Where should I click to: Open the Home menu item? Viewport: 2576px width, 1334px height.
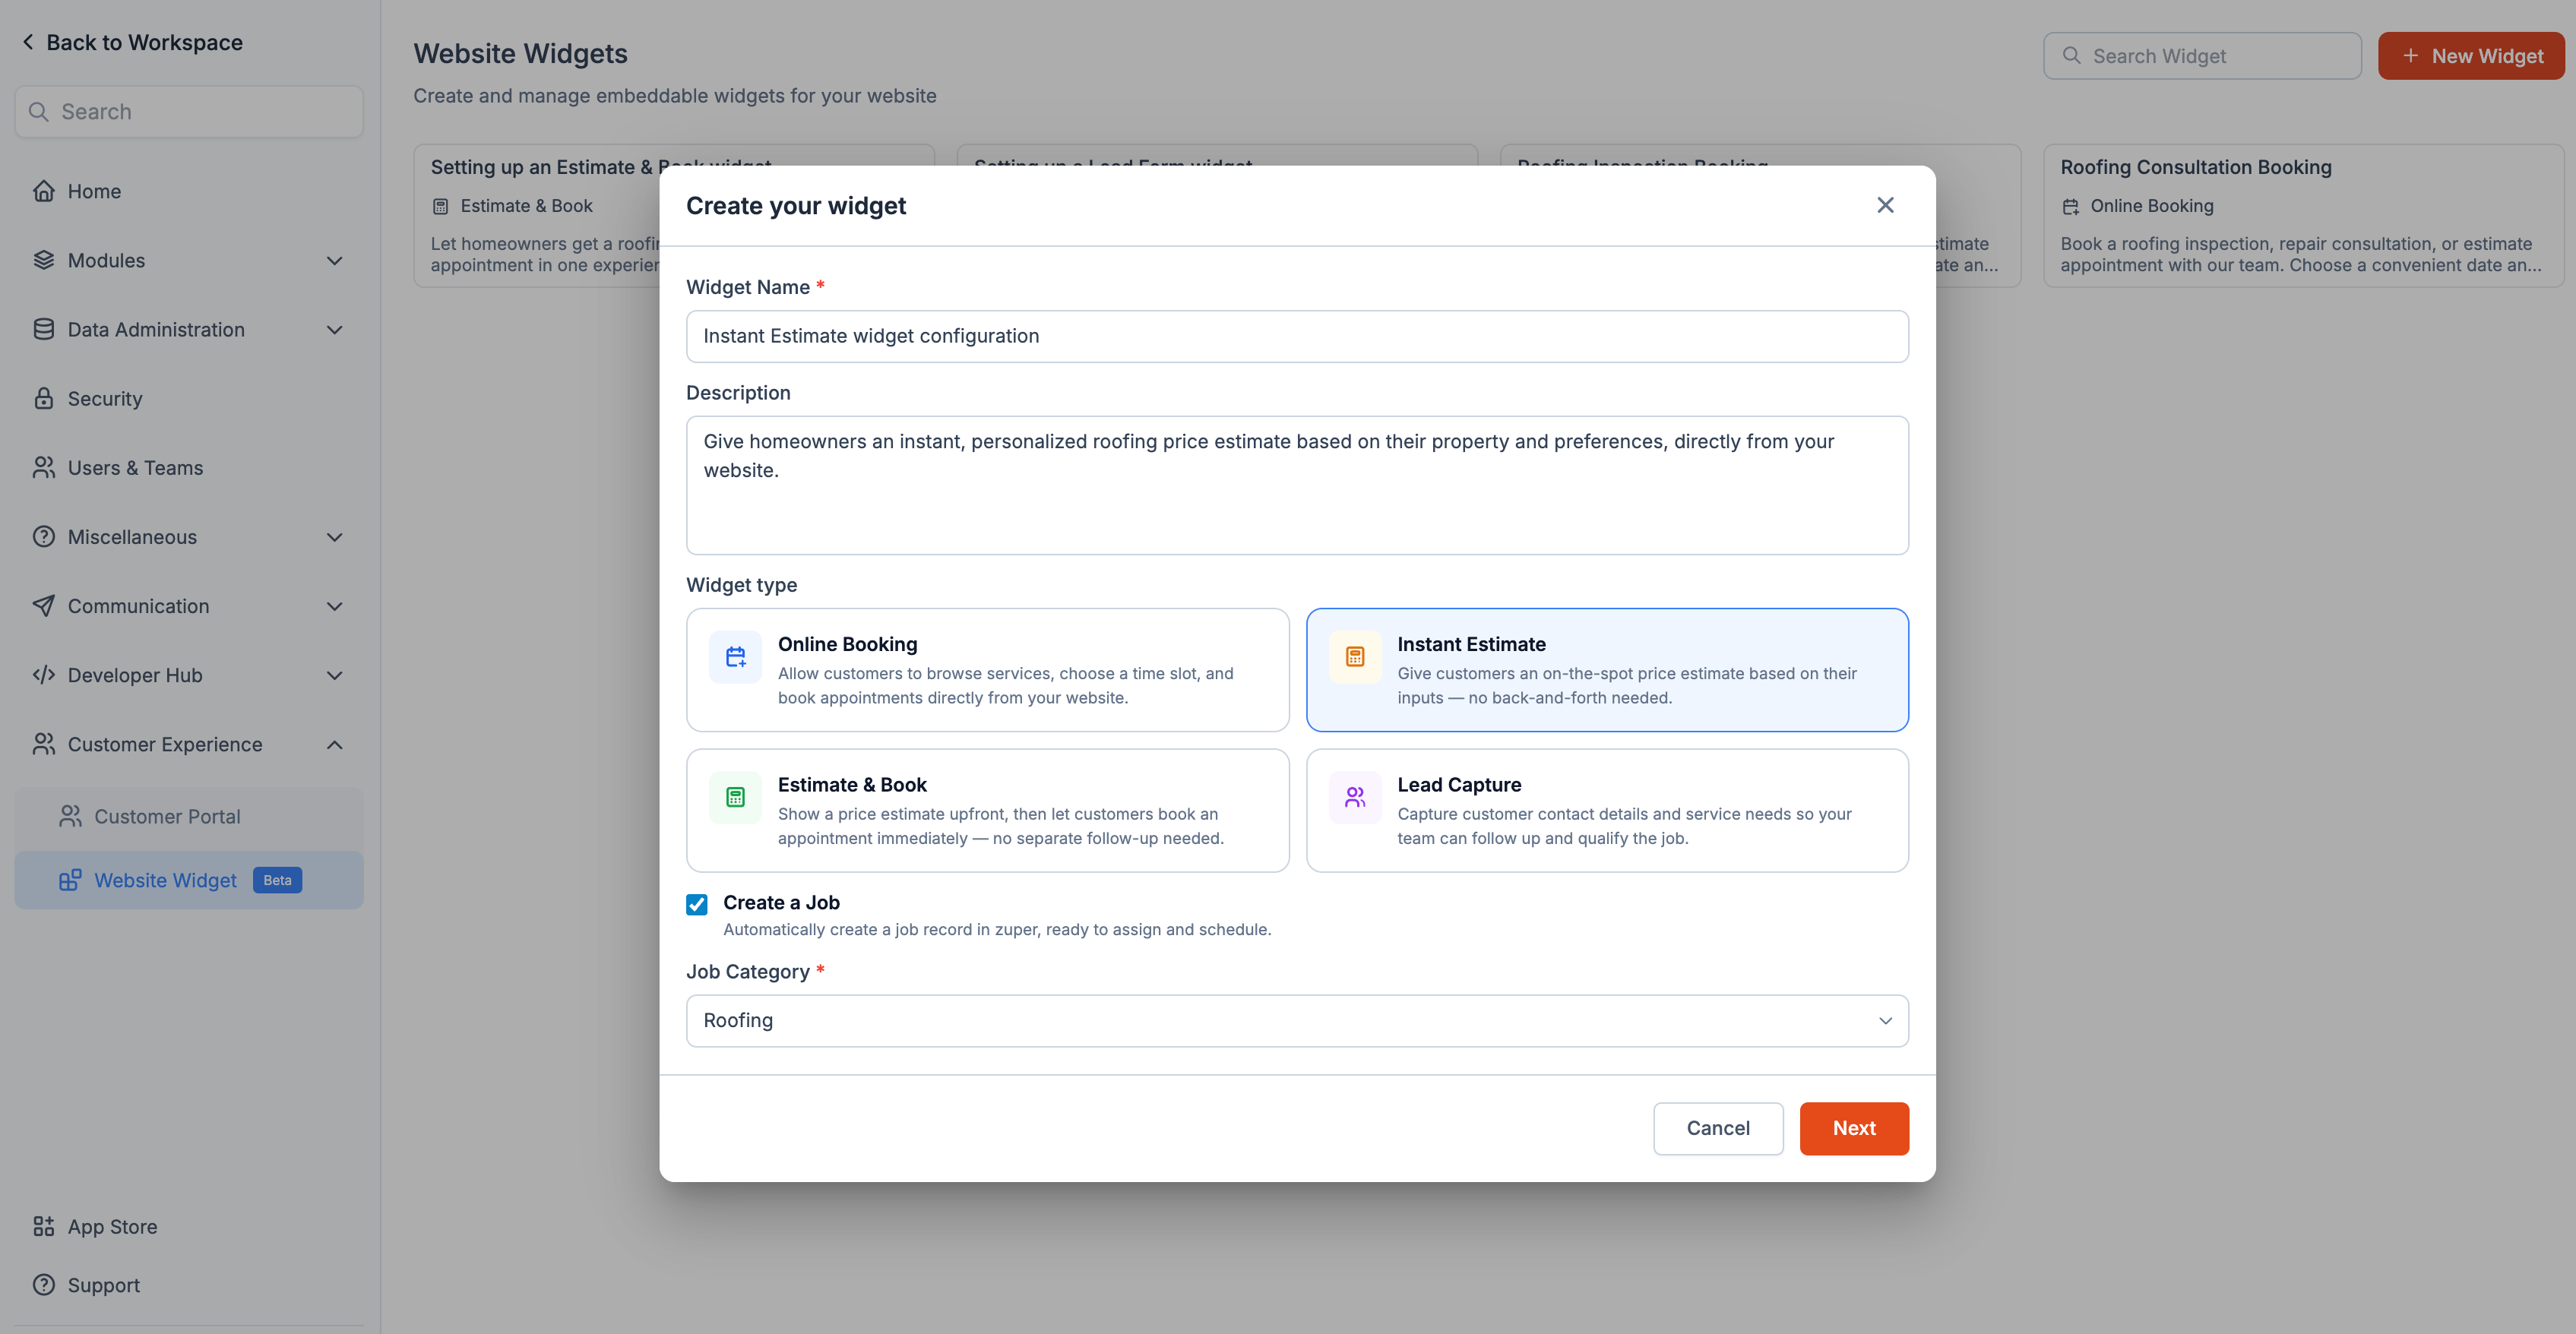pos(189,191)
